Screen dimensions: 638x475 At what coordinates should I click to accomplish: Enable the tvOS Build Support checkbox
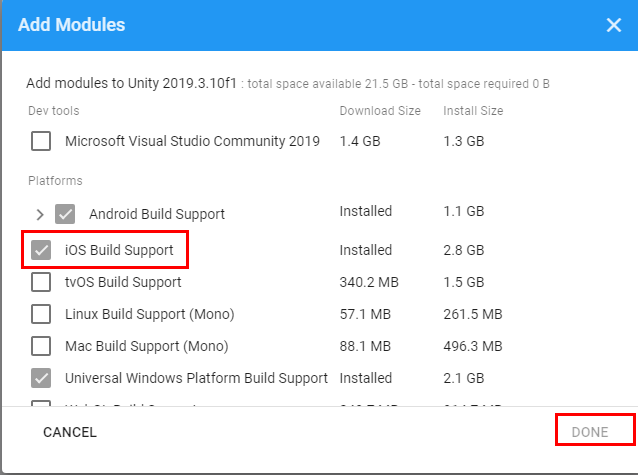coord(41,283)
